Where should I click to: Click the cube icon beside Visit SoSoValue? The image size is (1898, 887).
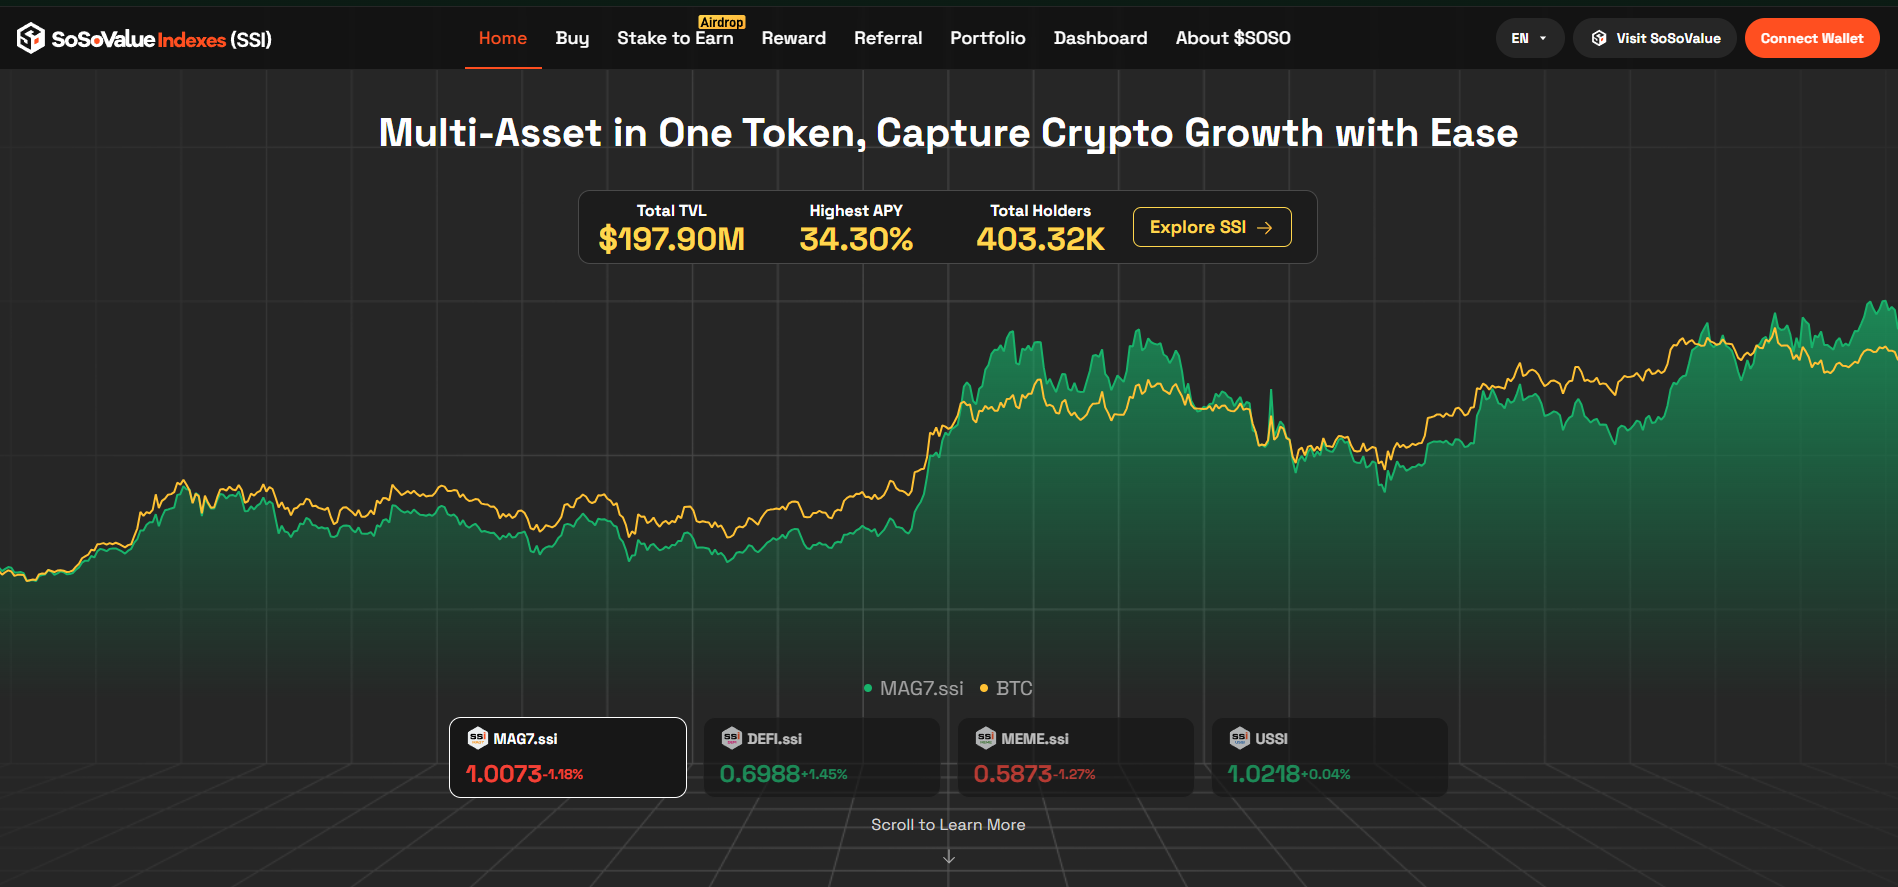click(1599, 38)
